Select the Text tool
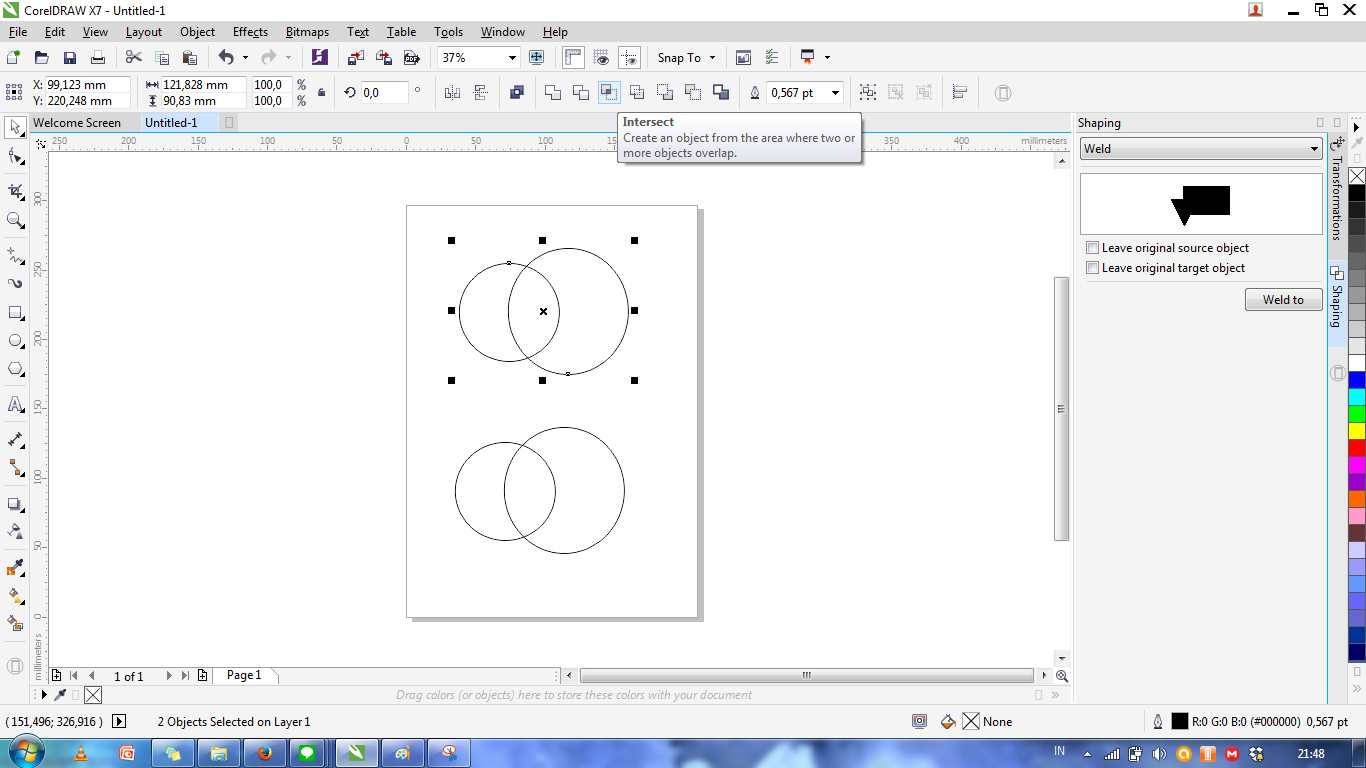 13,404
